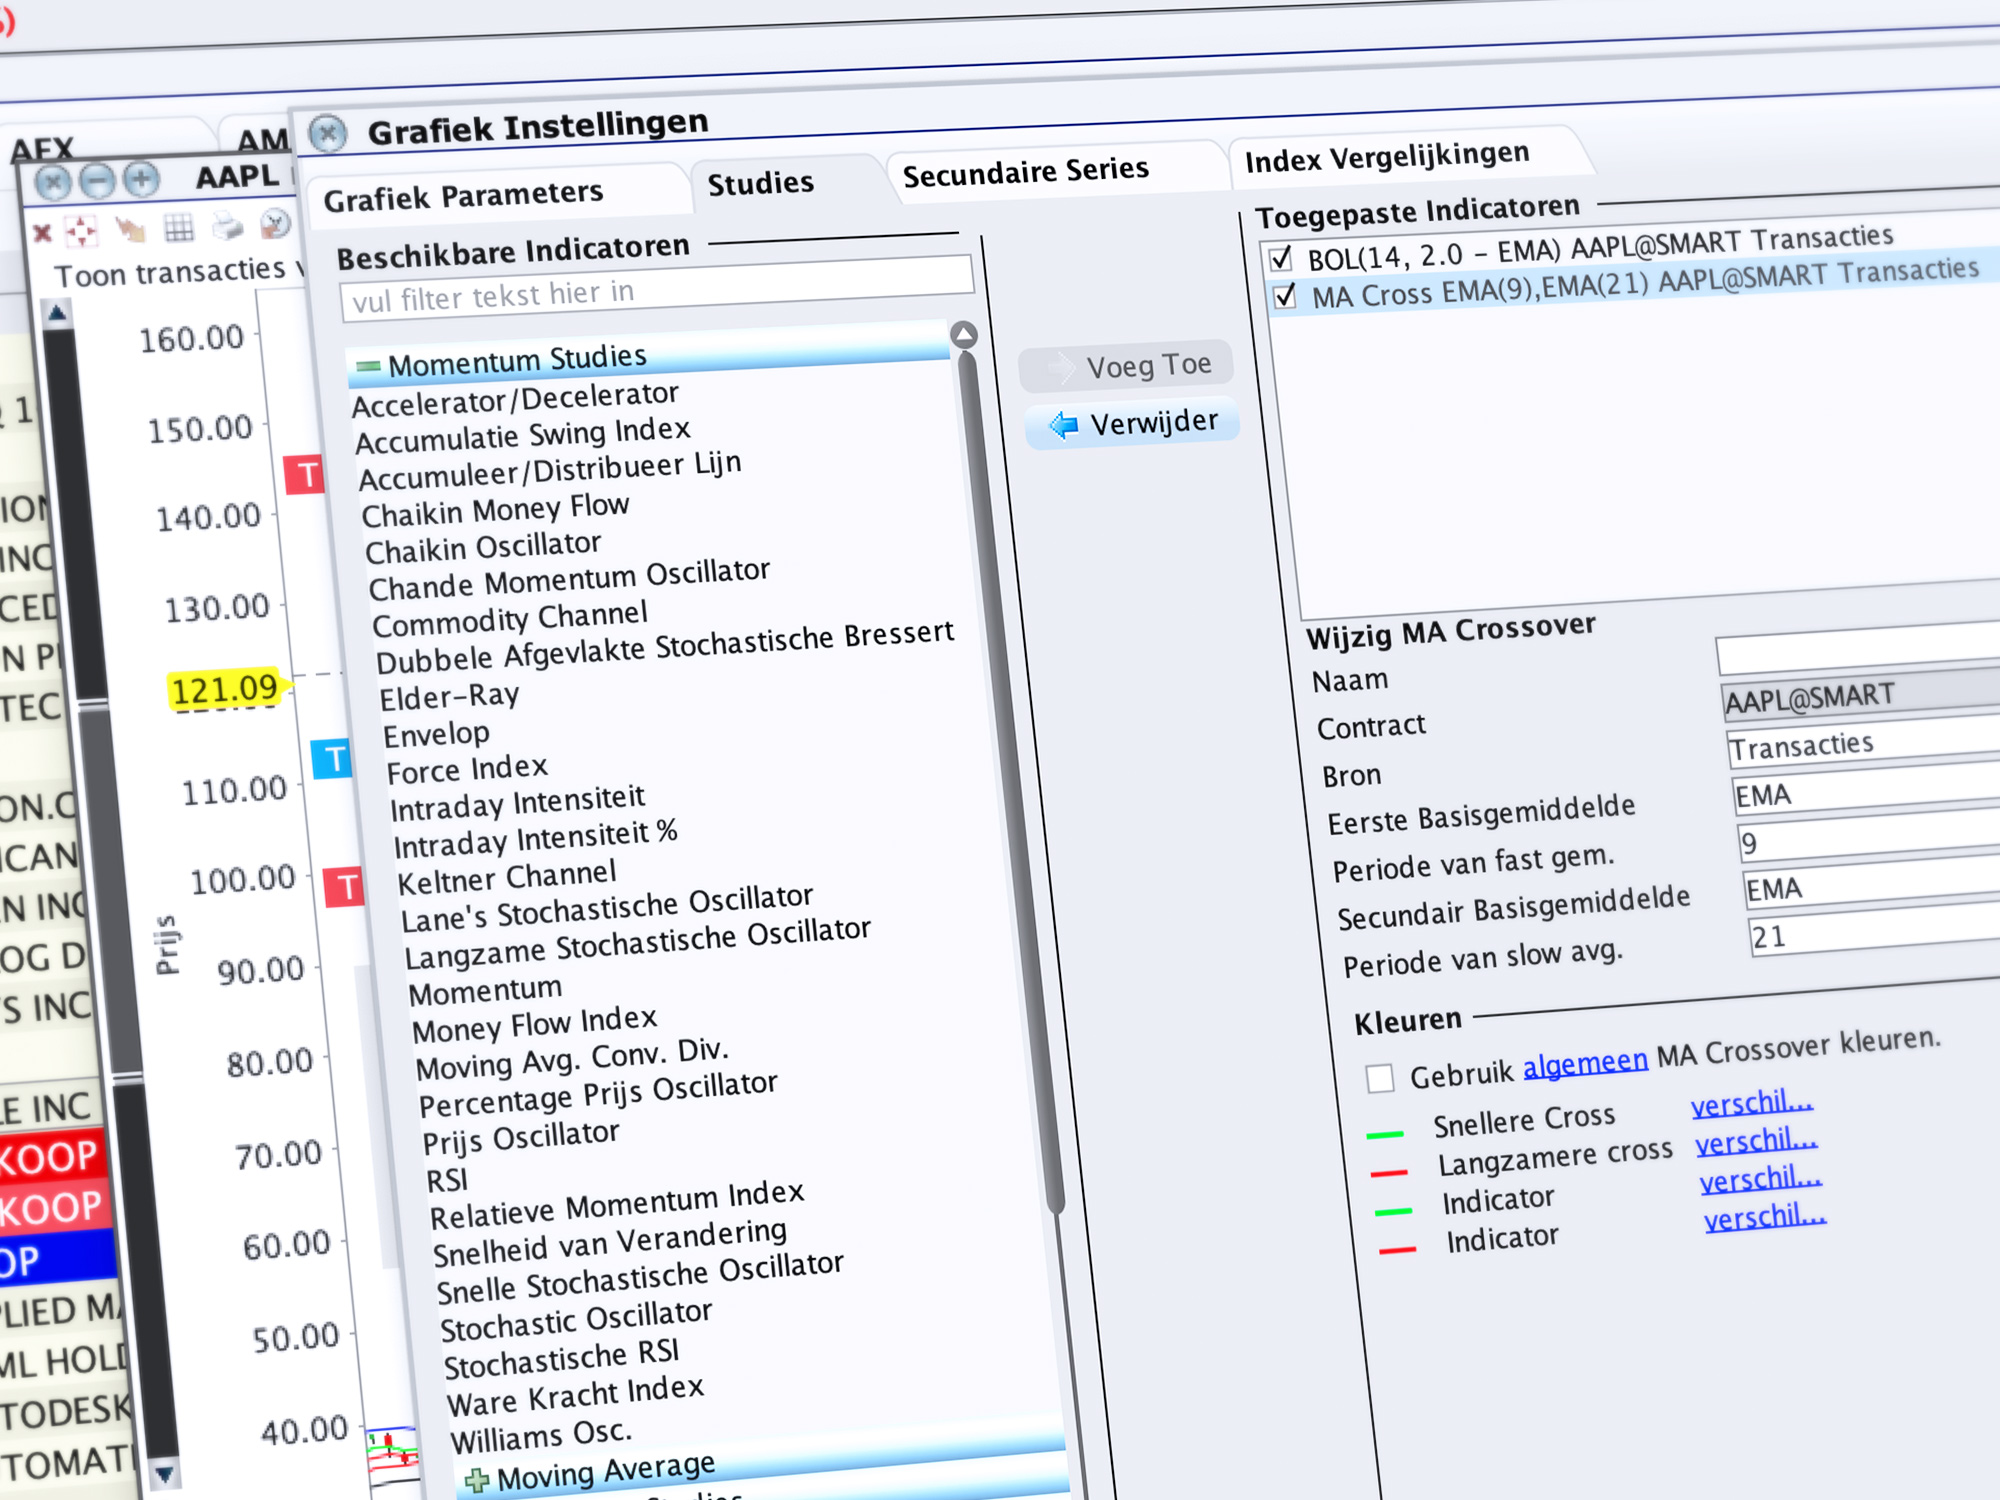Click the green Indicator color swatch
2000x1500 pixels.
(x=1393, y=1212)
